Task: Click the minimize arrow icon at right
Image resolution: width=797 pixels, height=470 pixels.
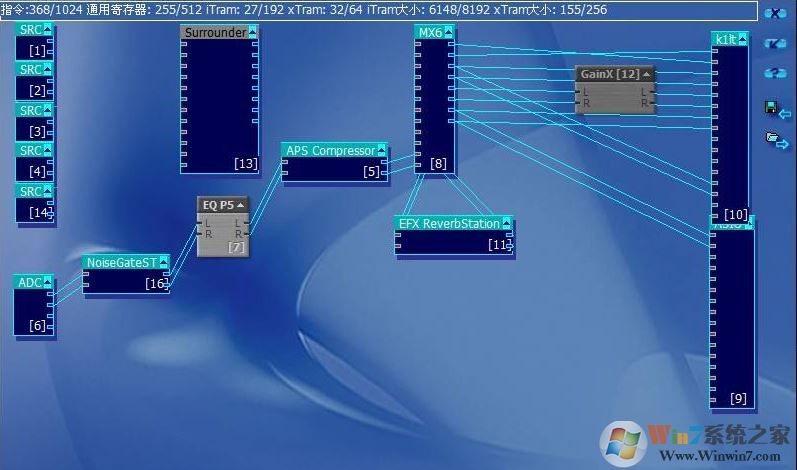Action: click(x=774, y=44)
